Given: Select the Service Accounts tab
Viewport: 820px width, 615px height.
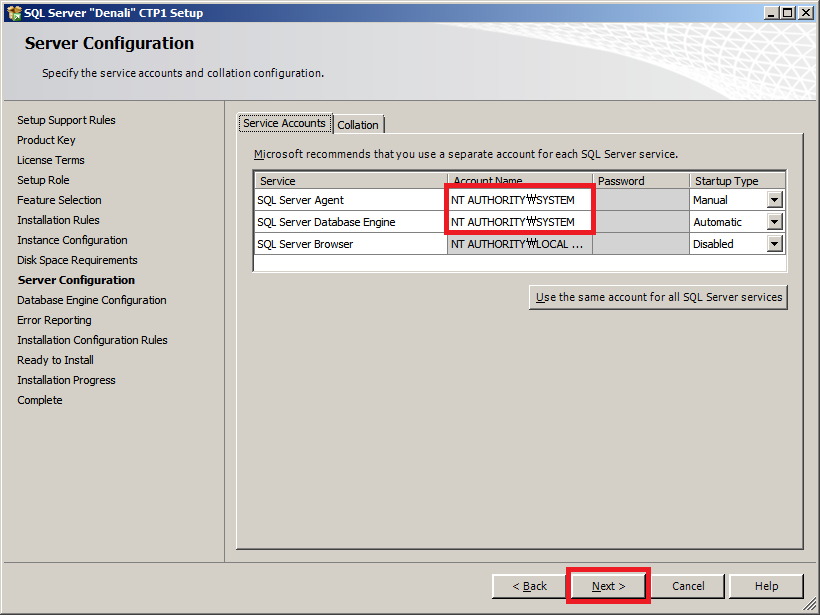Looking at the screenshot, I should coord(284,123).
